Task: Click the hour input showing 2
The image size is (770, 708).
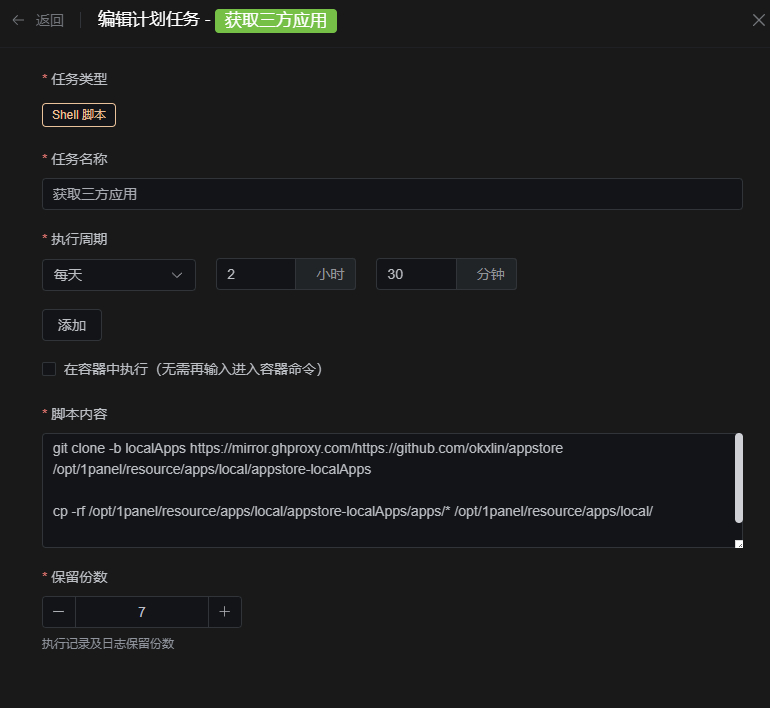Action: click(256, 274)
